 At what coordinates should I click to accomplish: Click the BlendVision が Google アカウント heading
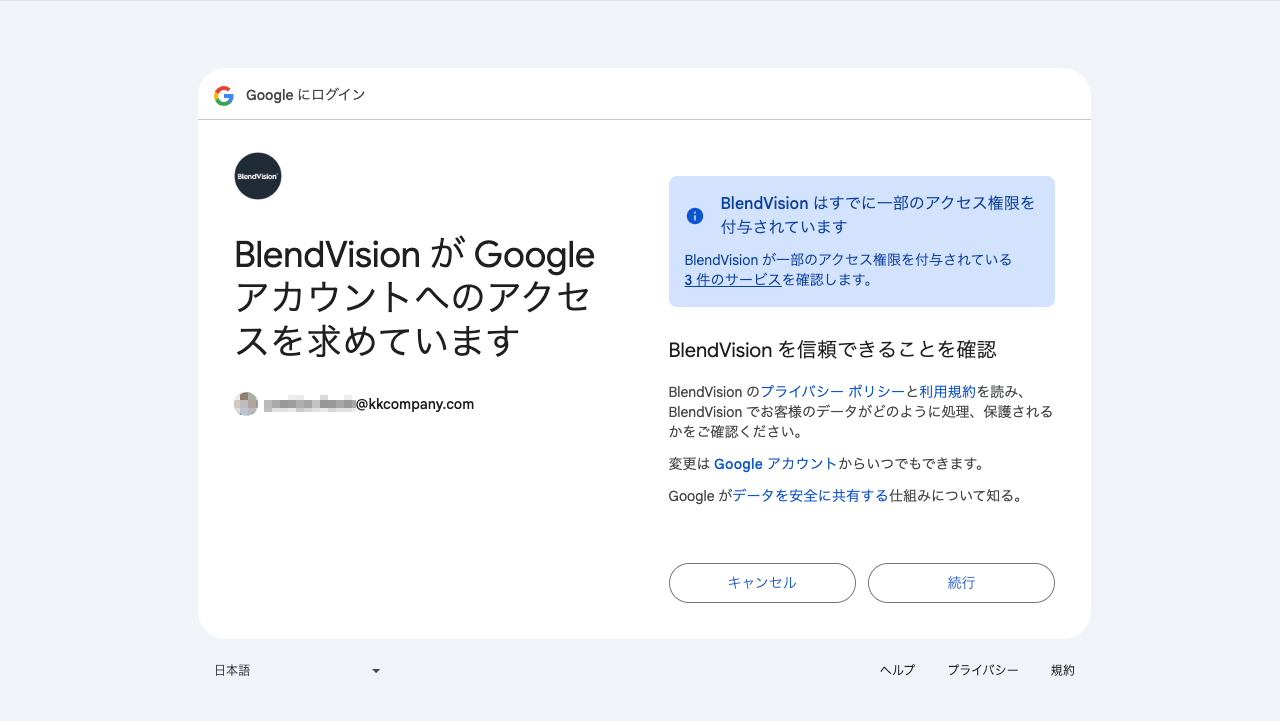tap(415, 298)
